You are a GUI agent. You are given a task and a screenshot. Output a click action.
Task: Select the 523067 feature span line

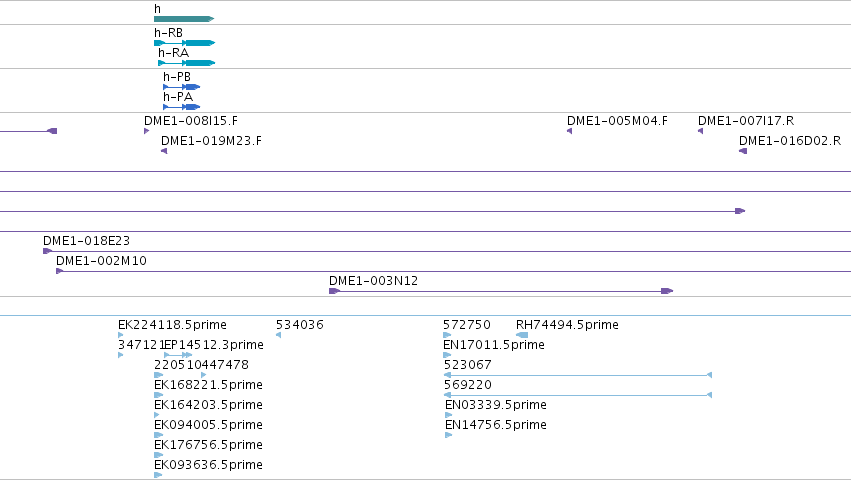pos(577,375)
